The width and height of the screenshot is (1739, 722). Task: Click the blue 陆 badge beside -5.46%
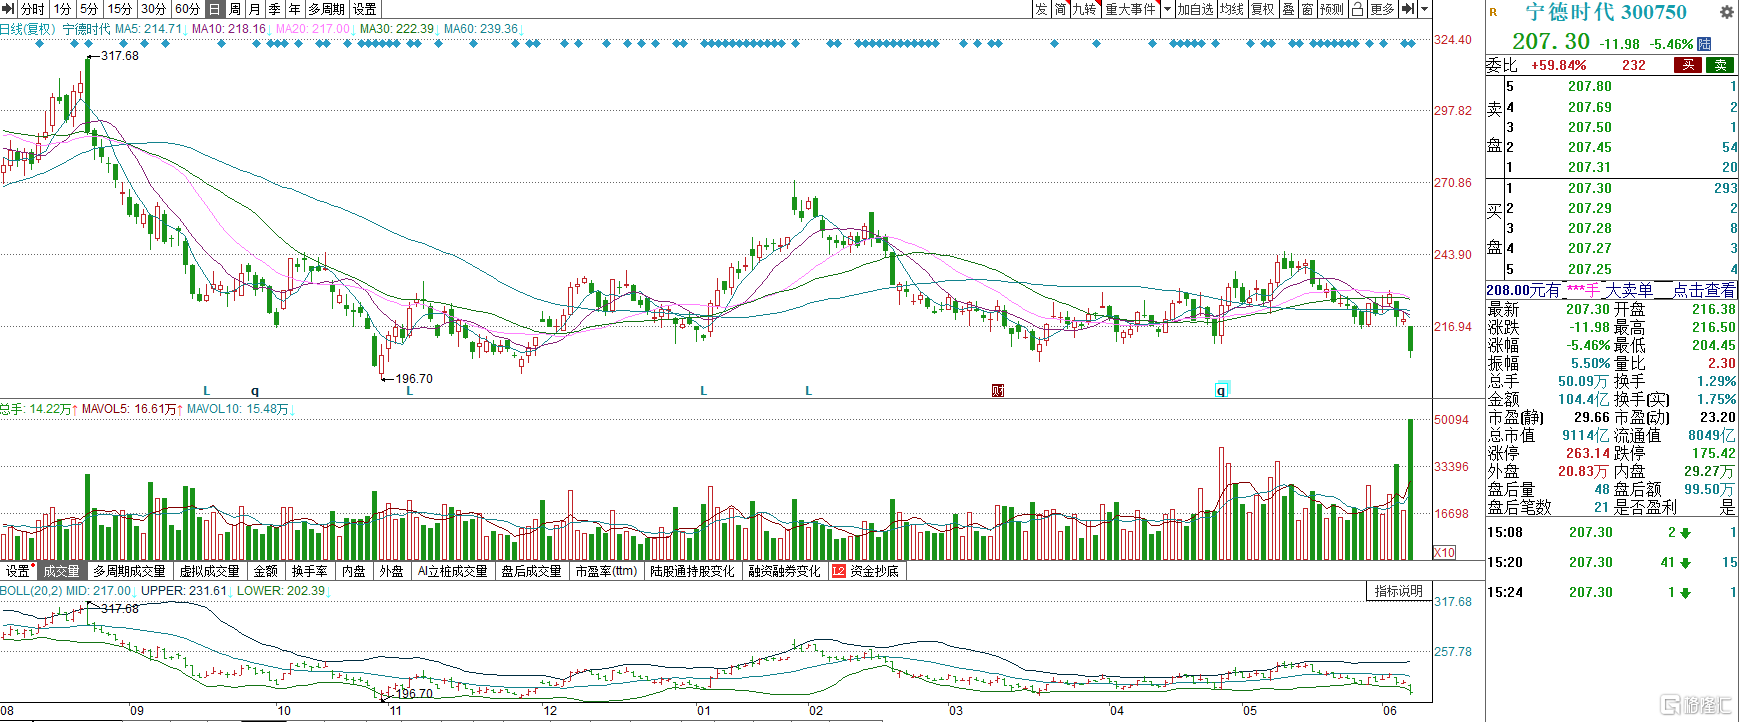[x=1704, y=44]
